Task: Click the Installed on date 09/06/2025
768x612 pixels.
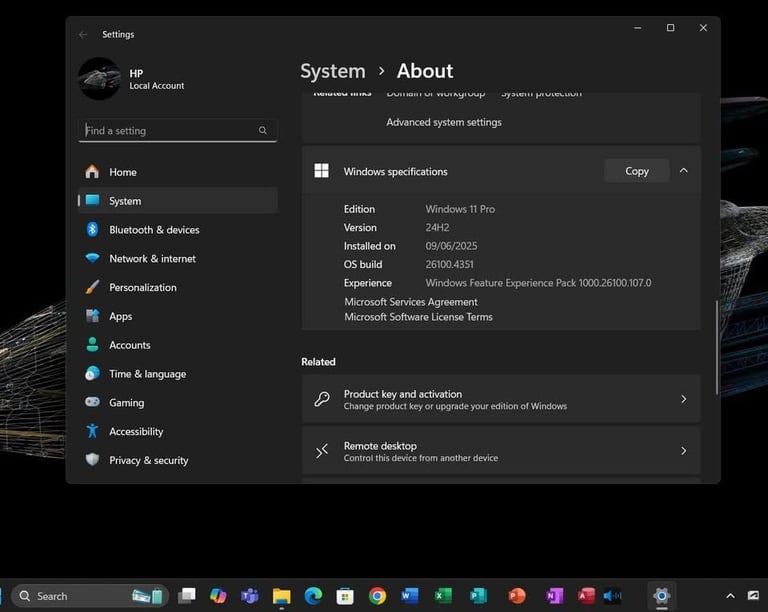Action: 451,246
